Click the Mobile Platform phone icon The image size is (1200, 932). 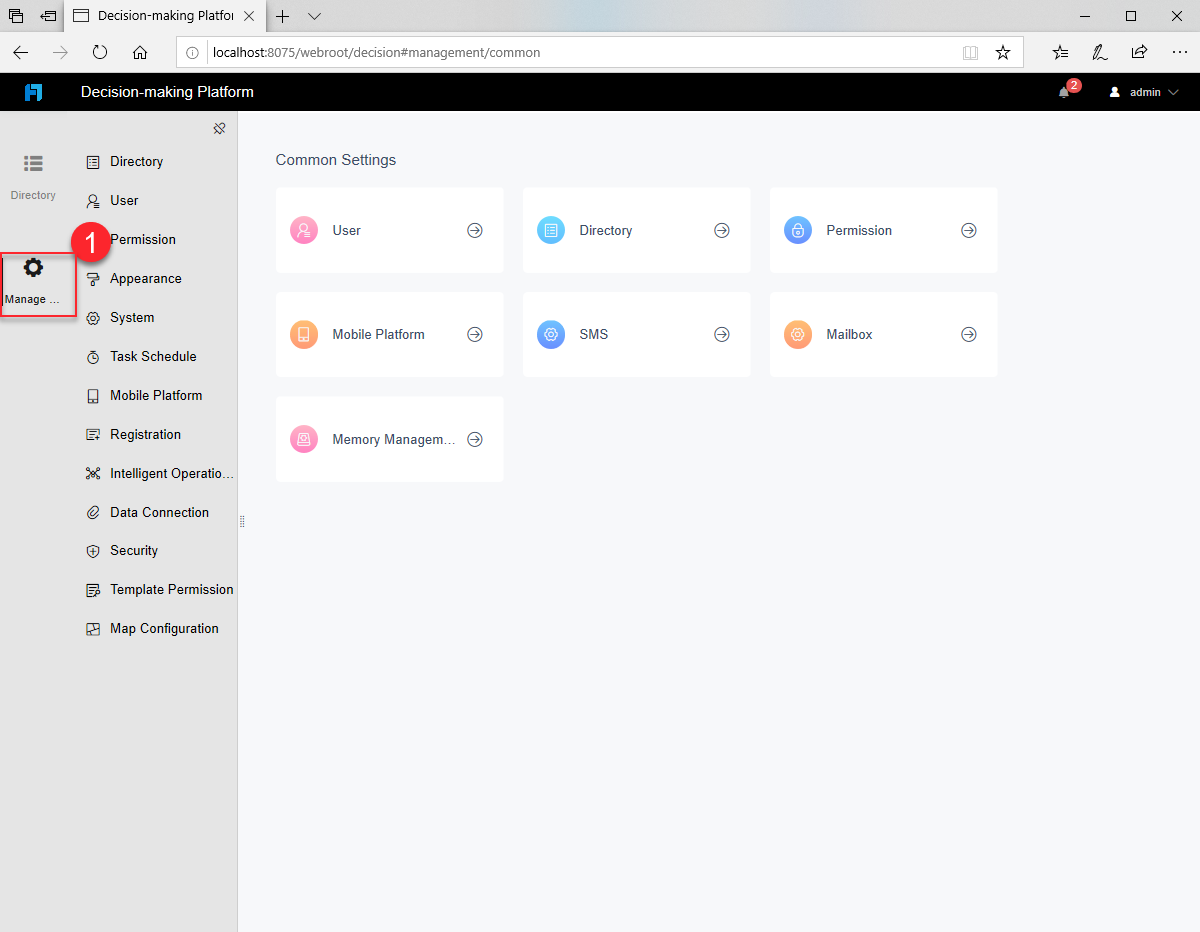[x=93, y=395]
